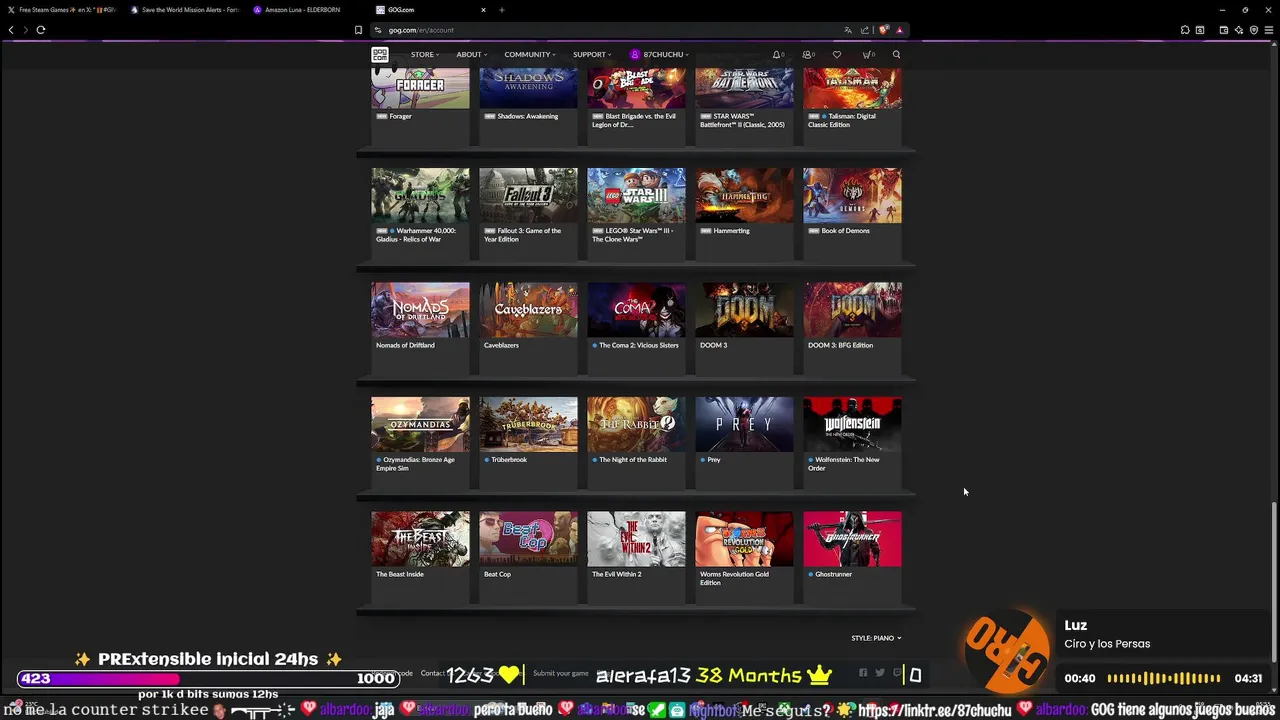Open the Nomads of Driftland cover

(420, 310)
